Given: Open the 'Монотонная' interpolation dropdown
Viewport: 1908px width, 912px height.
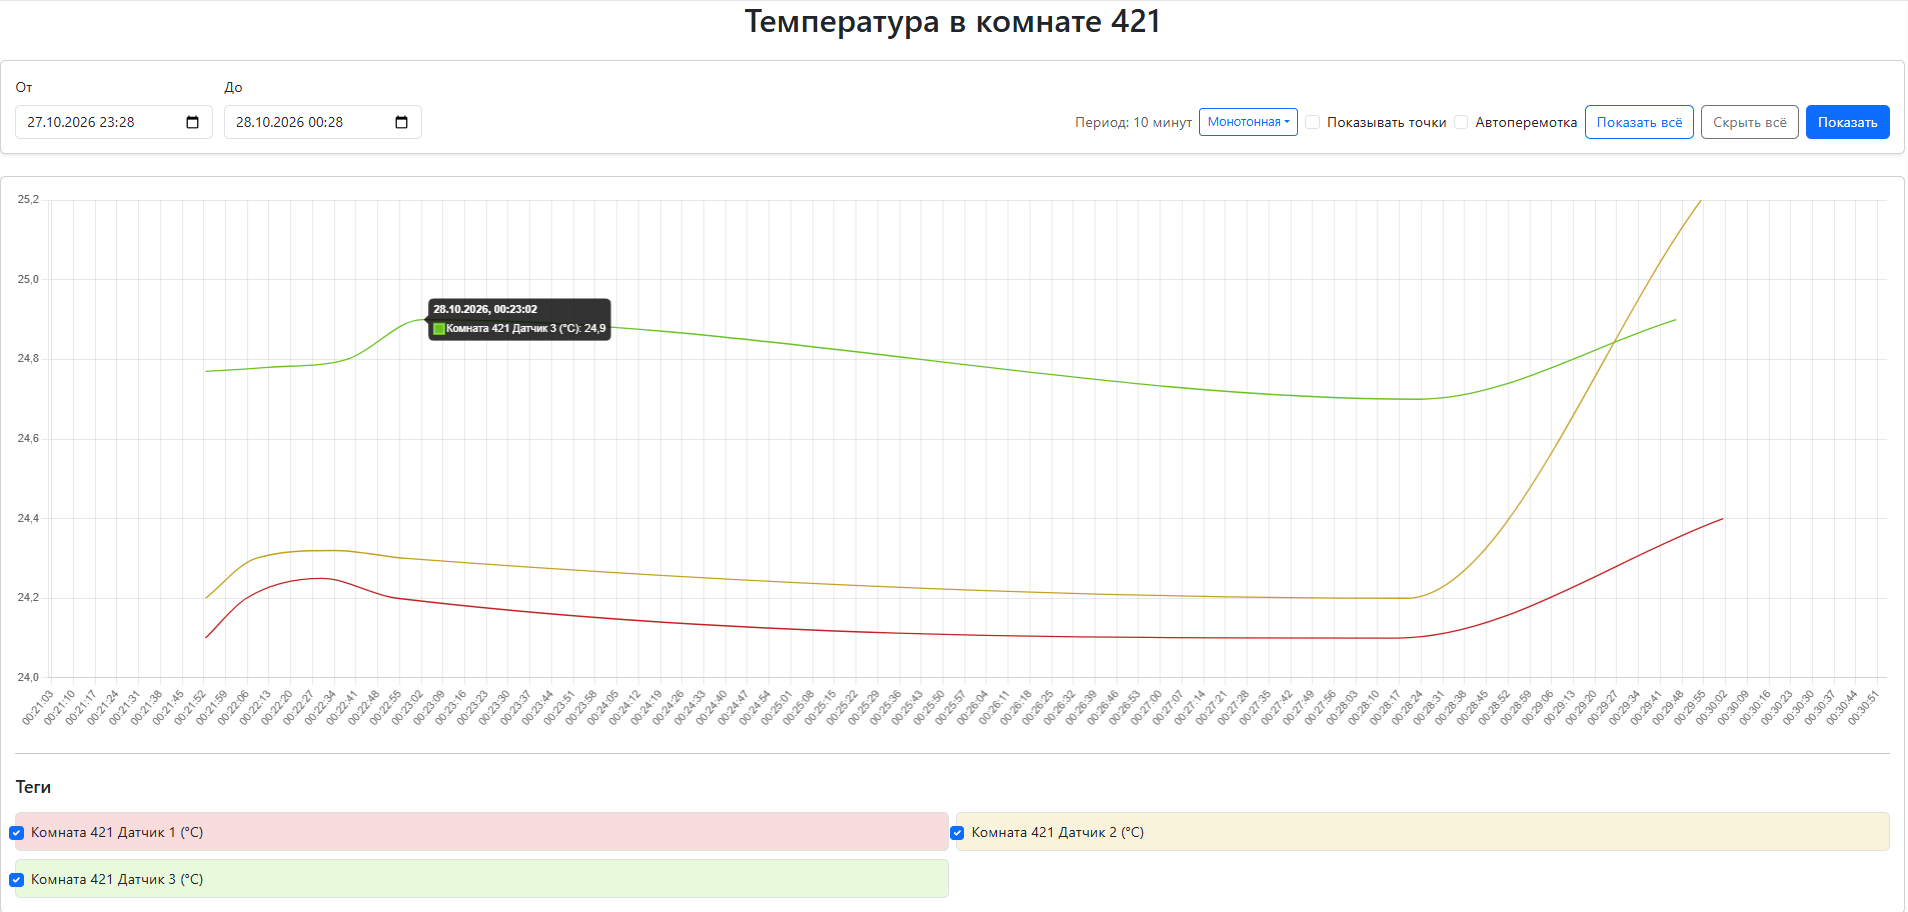Looking at the screenshot, I should 1248,122.
